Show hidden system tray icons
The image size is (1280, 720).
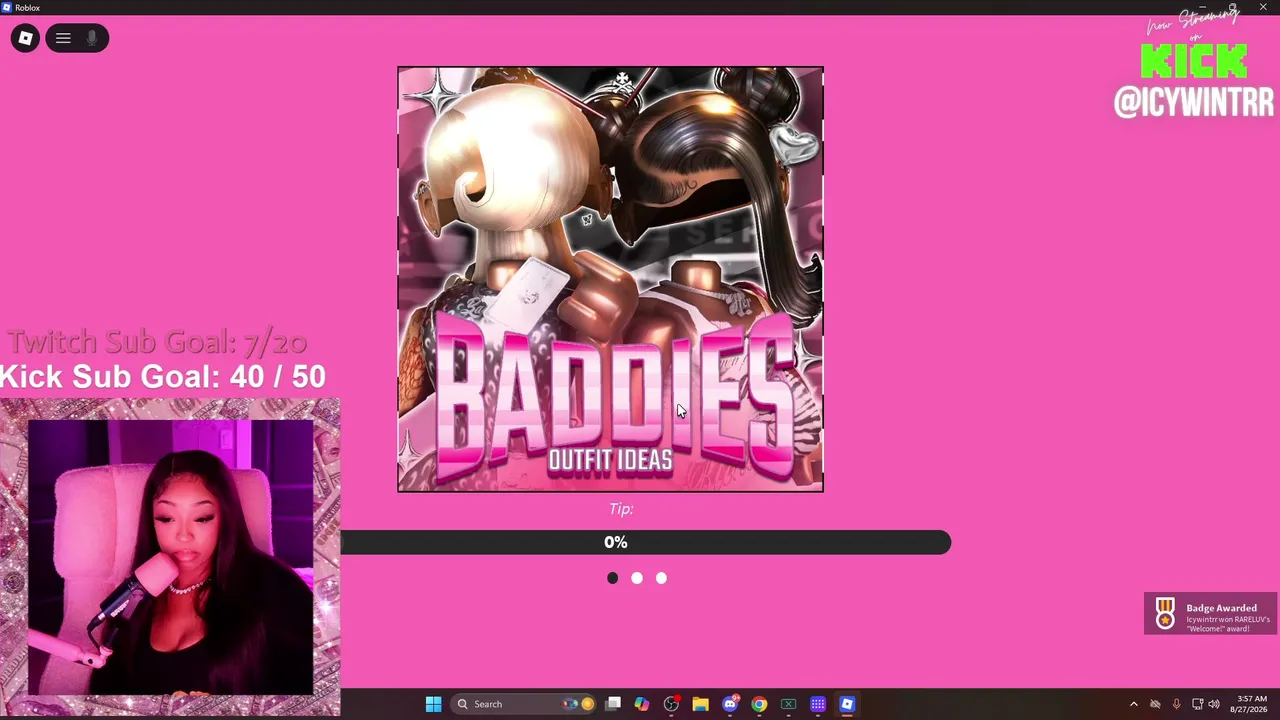pyautogui.click(x=1133, y=704)
